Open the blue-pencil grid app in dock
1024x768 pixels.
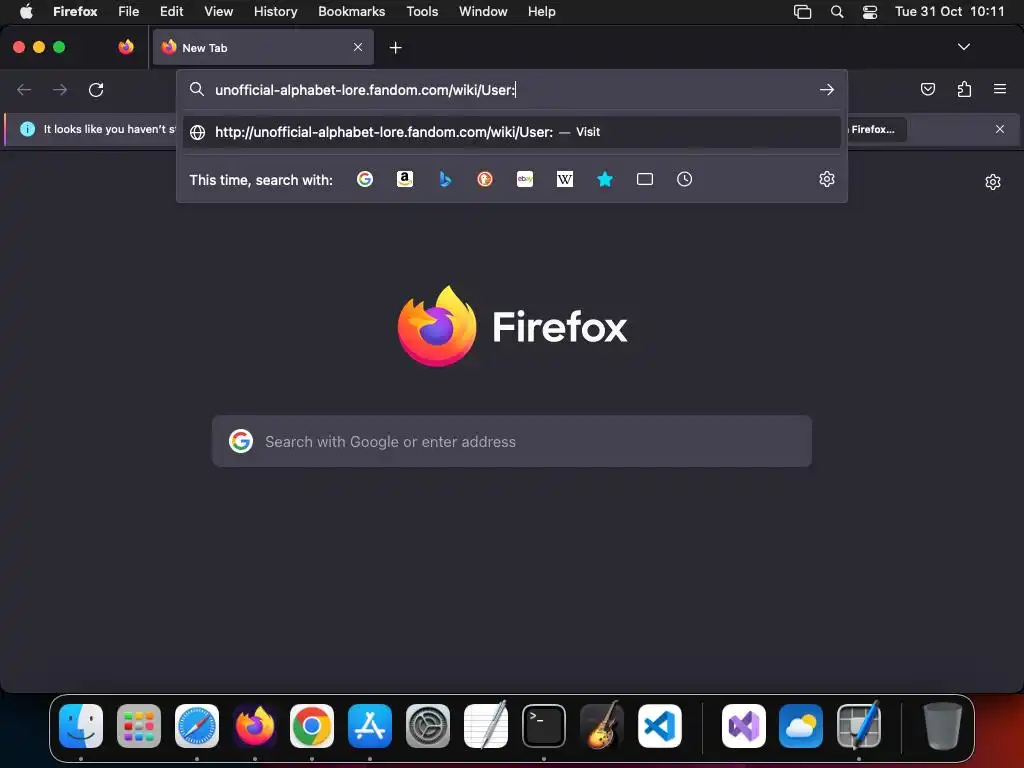point(859,726)
